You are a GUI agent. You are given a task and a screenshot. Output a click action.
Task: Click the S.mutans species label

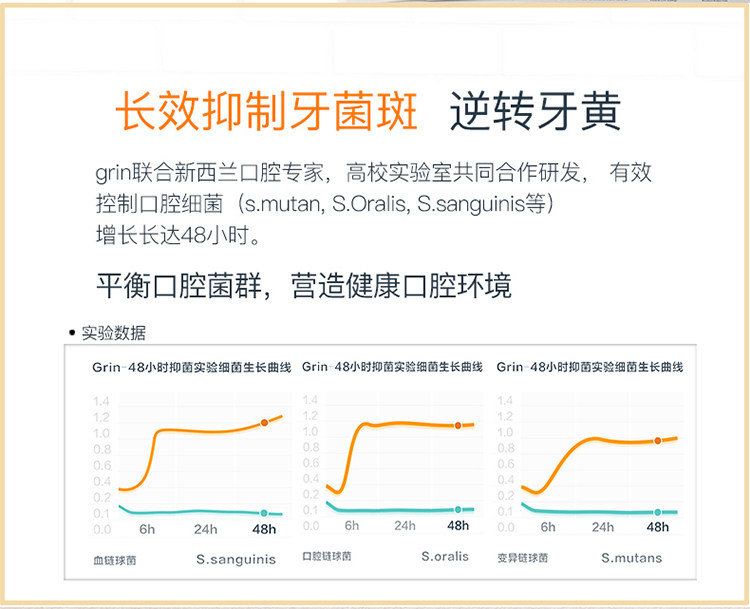pos(631,558)
